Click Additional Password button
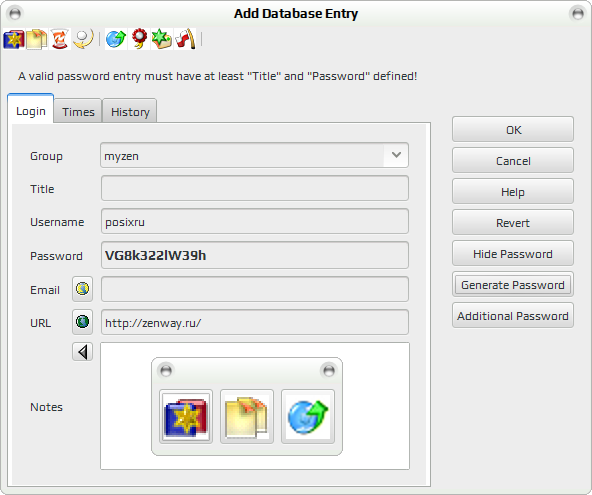 [x=513, y=315]
